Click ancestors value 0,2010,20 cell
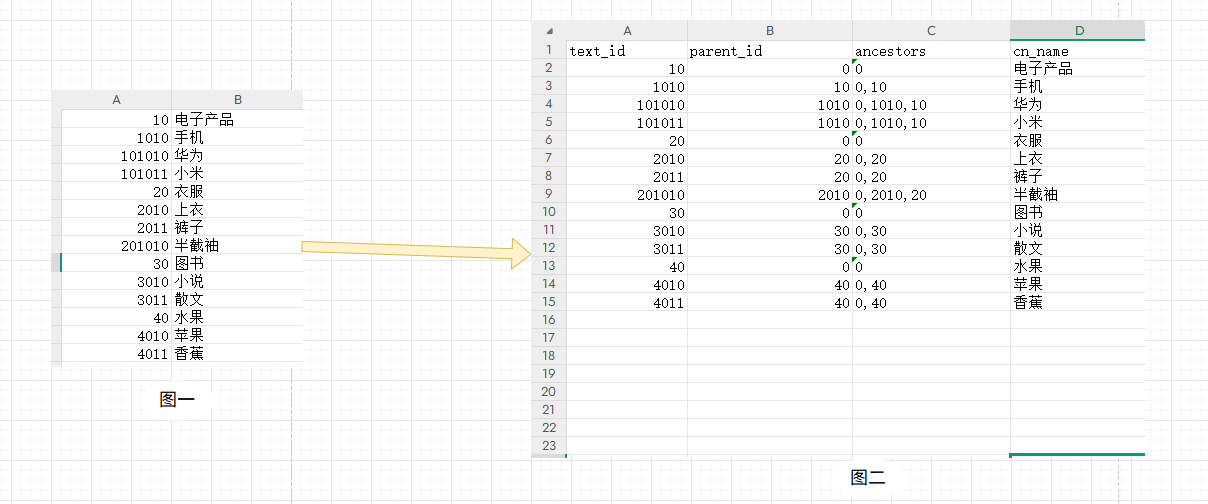The image size is (1208, 504). (931, 194)
